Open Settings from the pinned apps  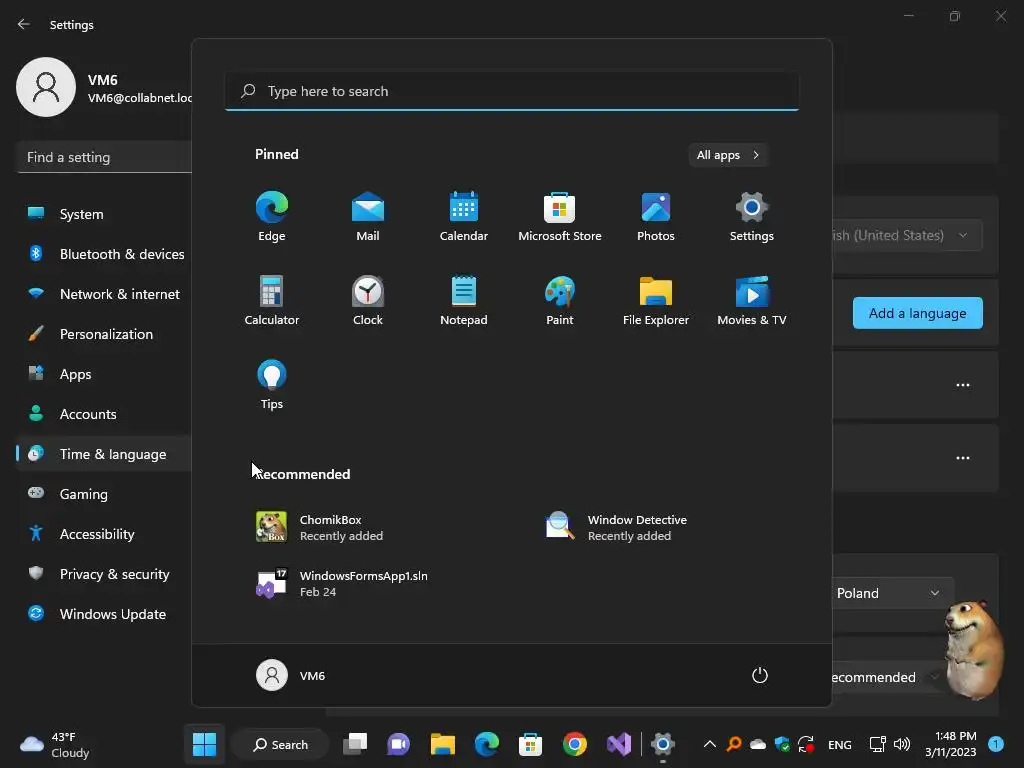point(752,216)
